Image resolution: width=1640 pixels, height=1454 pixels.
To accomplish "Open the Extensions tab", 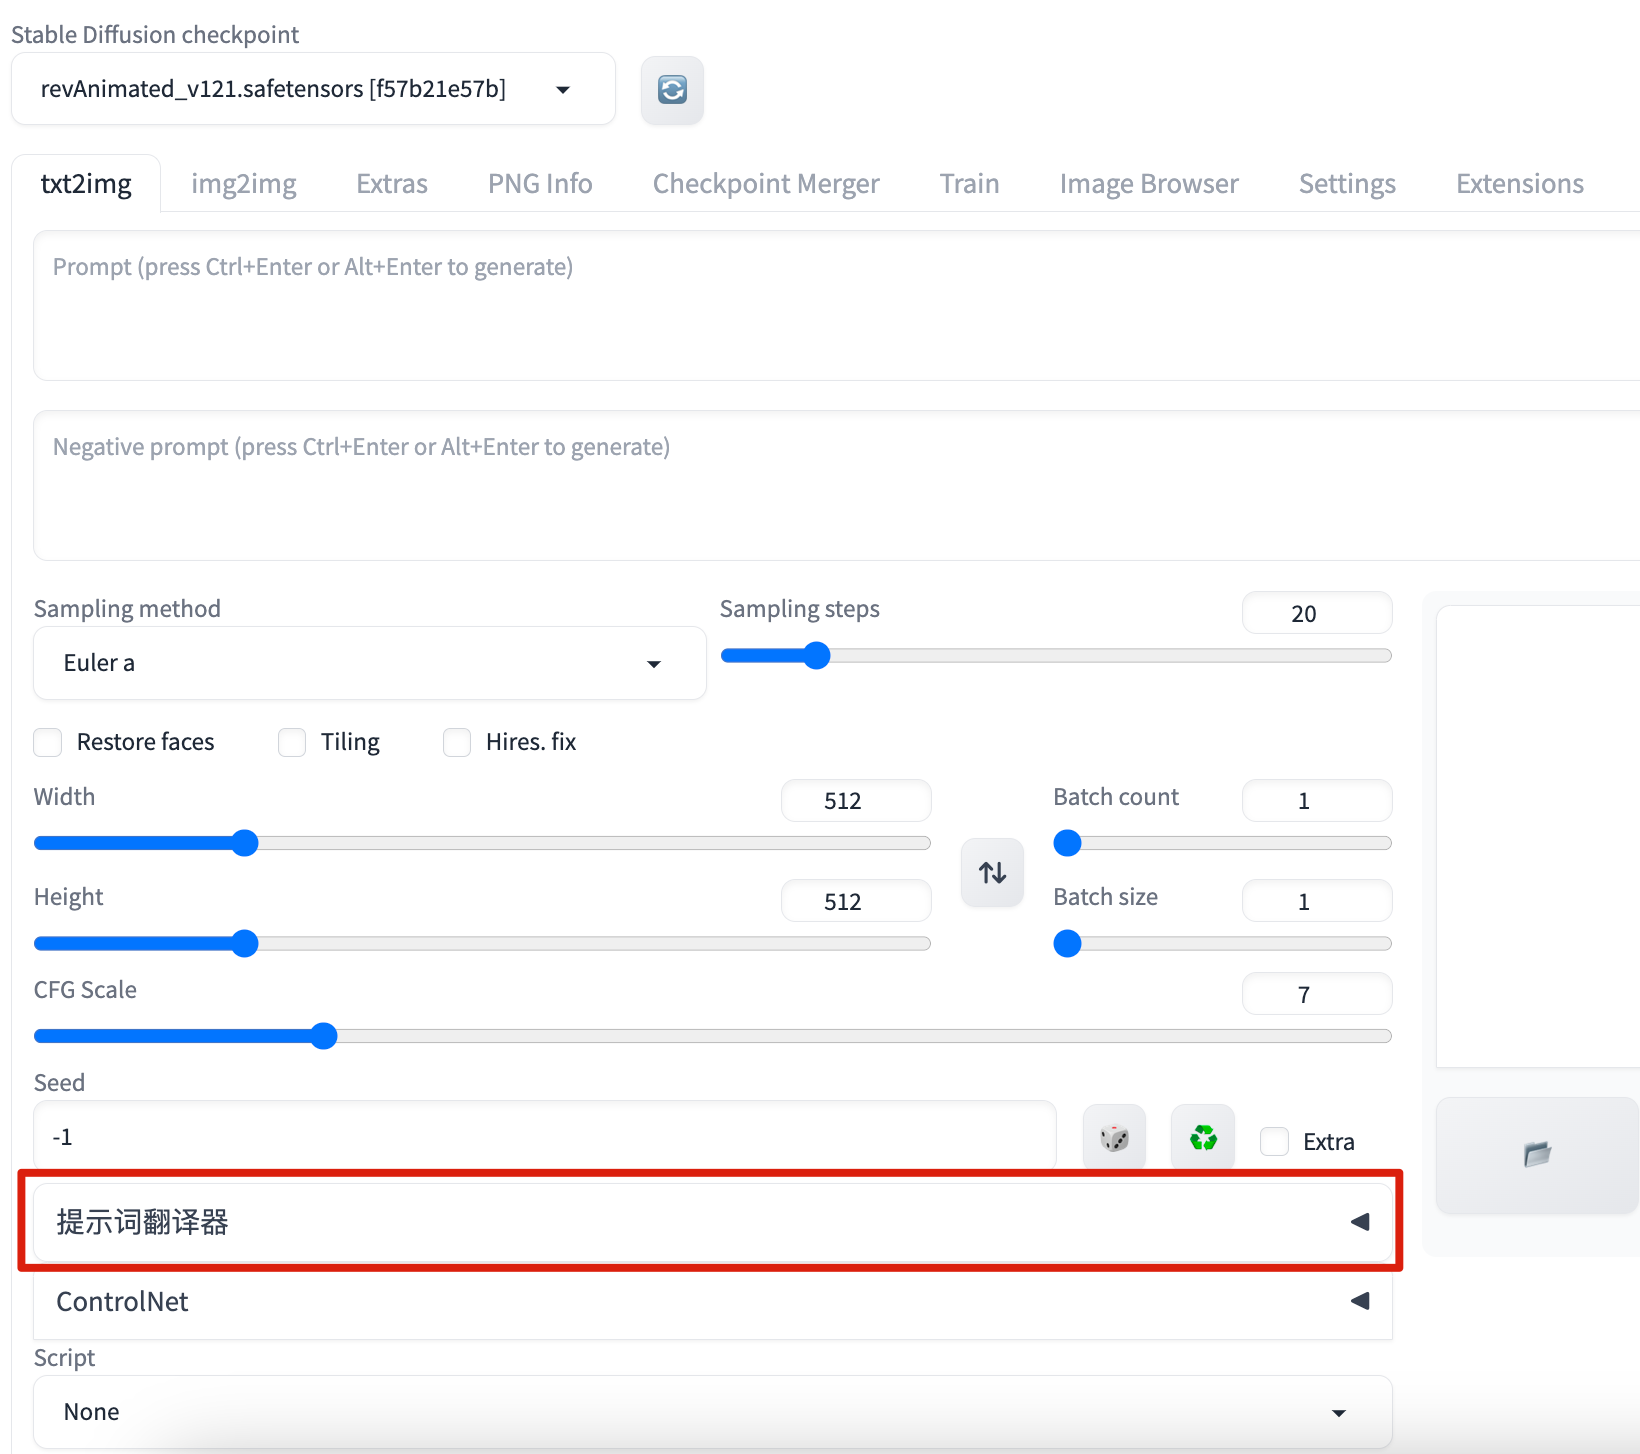I will 1520,184.
